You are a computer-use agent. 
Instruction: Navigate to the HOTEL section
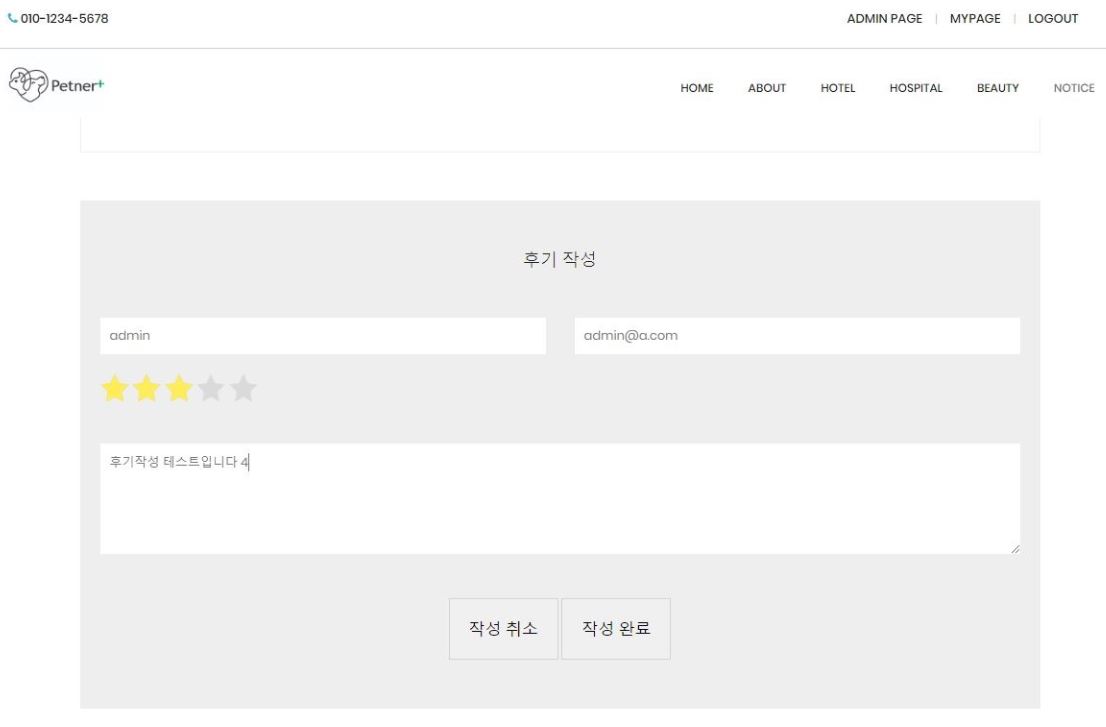point(838,88)
